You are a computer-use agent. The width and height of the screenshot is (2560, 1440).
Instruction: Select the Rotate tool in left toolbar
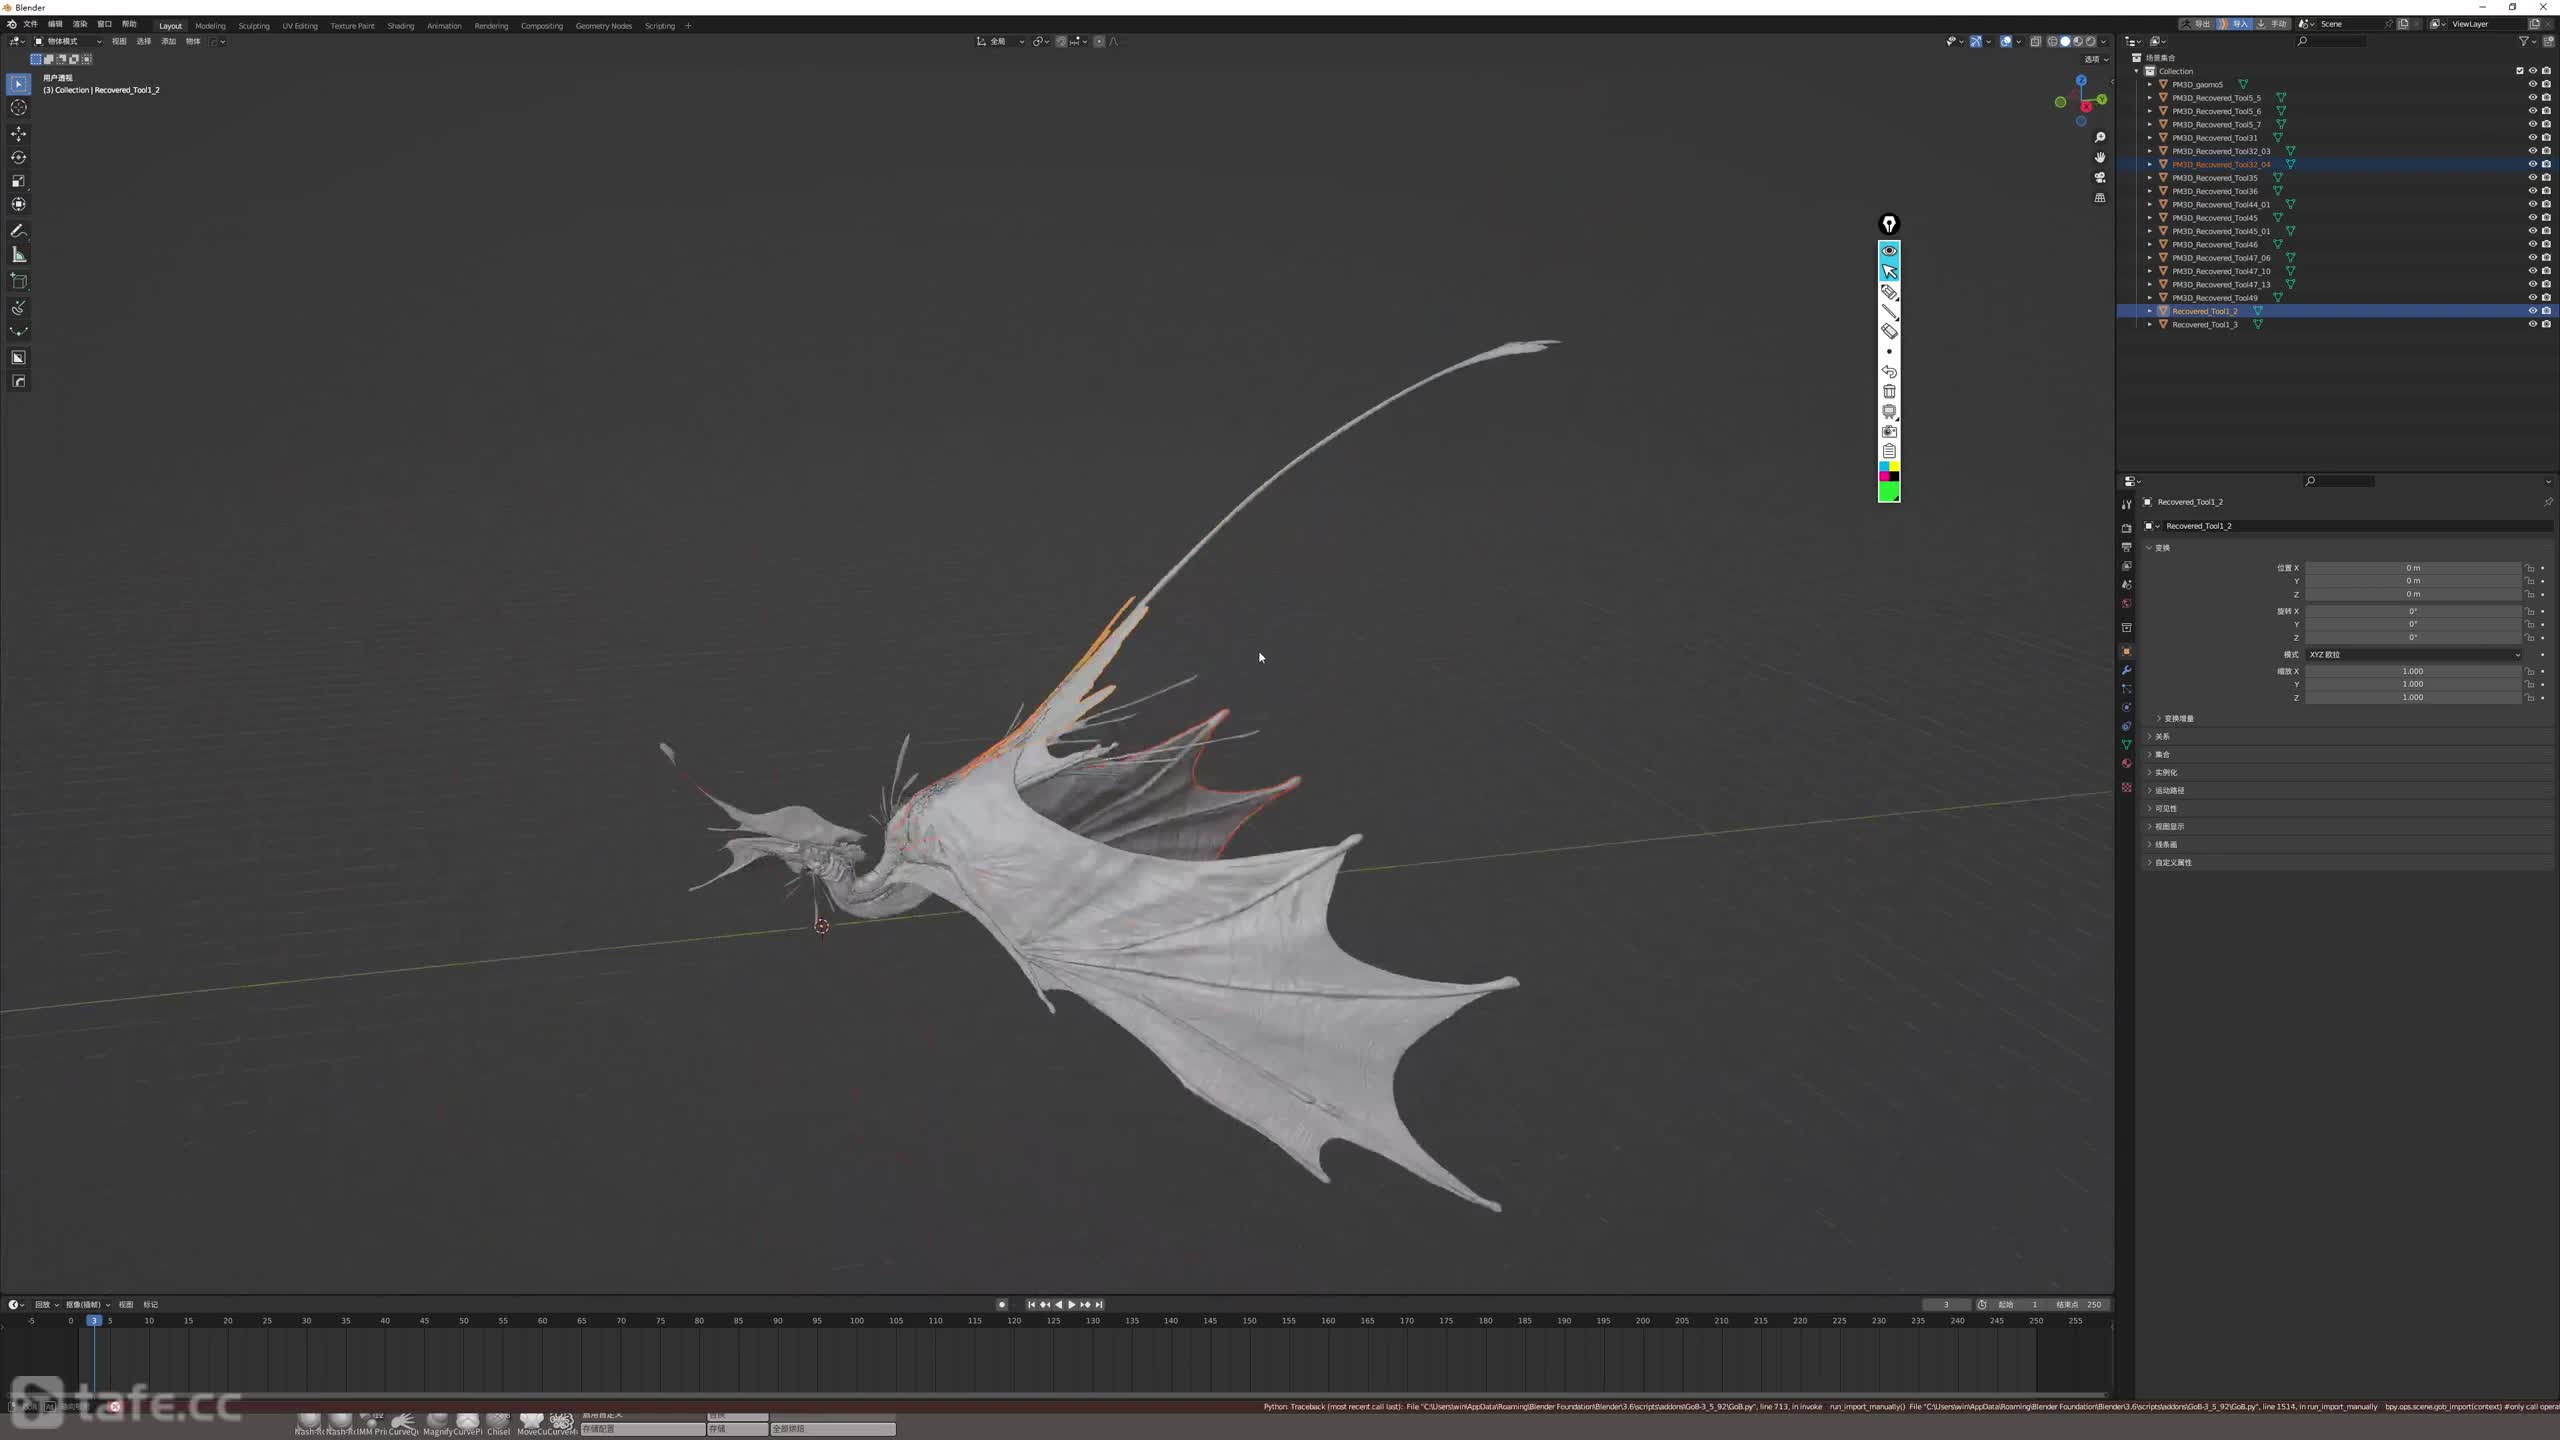click(x=18, y=157)
